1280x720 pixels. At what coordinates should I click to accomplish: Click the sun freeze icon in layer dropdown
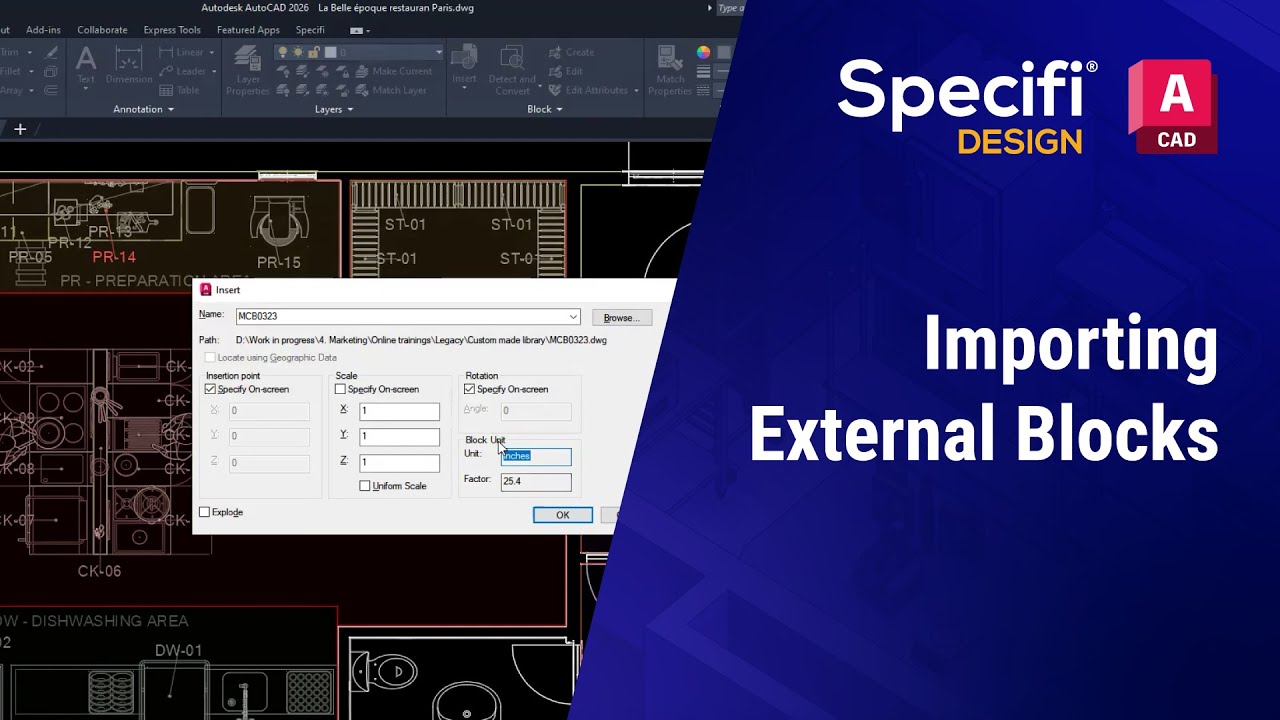[297, 52]
